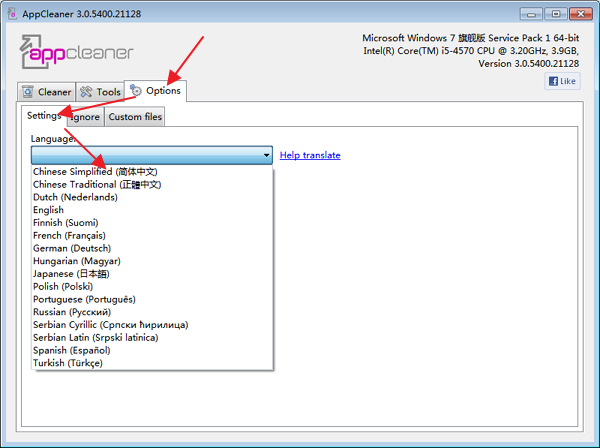
Task: Switch to the Tools tab
Action: coord(100,92)
